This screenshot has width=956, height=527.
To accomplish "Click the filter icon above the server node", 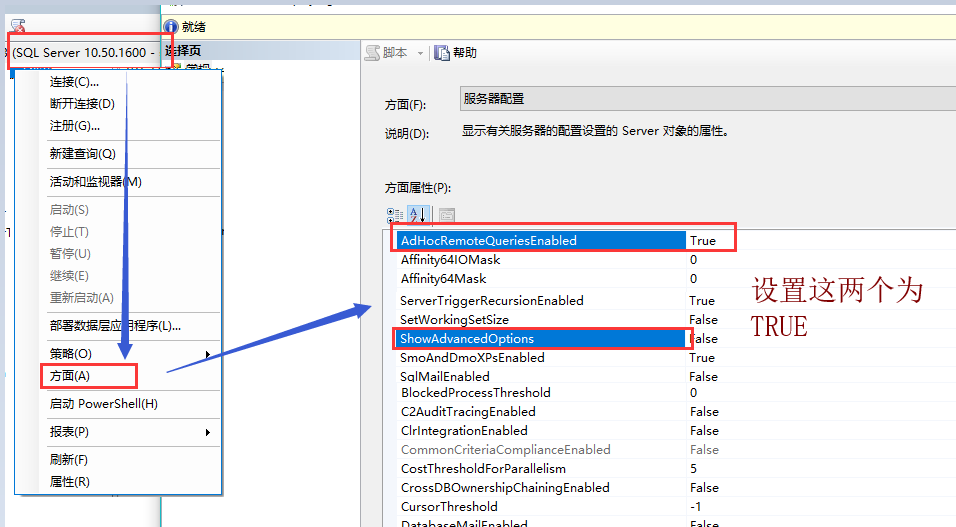I will [x=17, y=26].
